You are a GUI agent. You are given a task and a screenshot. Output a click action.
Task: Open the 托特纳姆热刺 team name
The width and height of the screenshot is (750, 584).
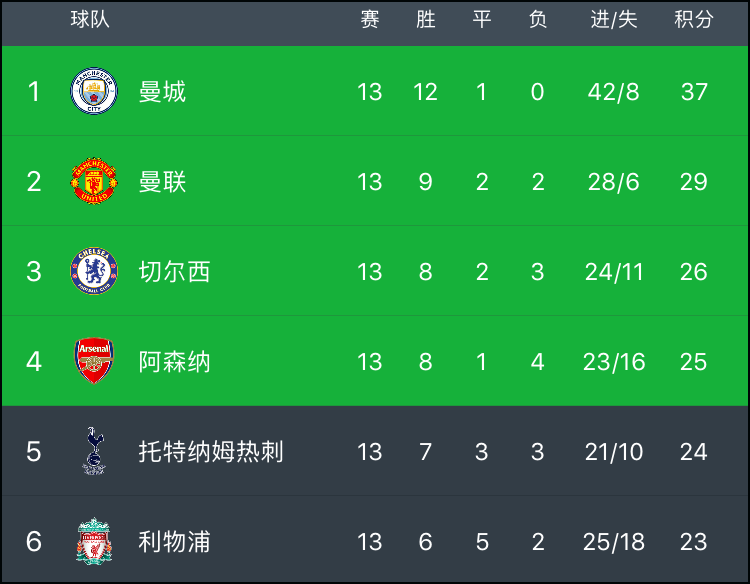pyautogui.click(x=211, y=452)
